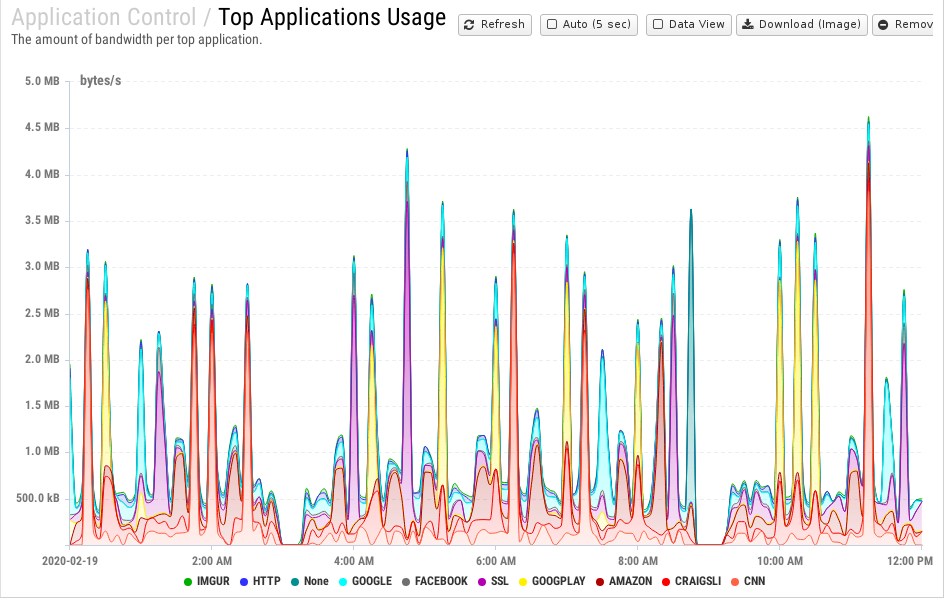Click the download tray icon

click(747, 25)
